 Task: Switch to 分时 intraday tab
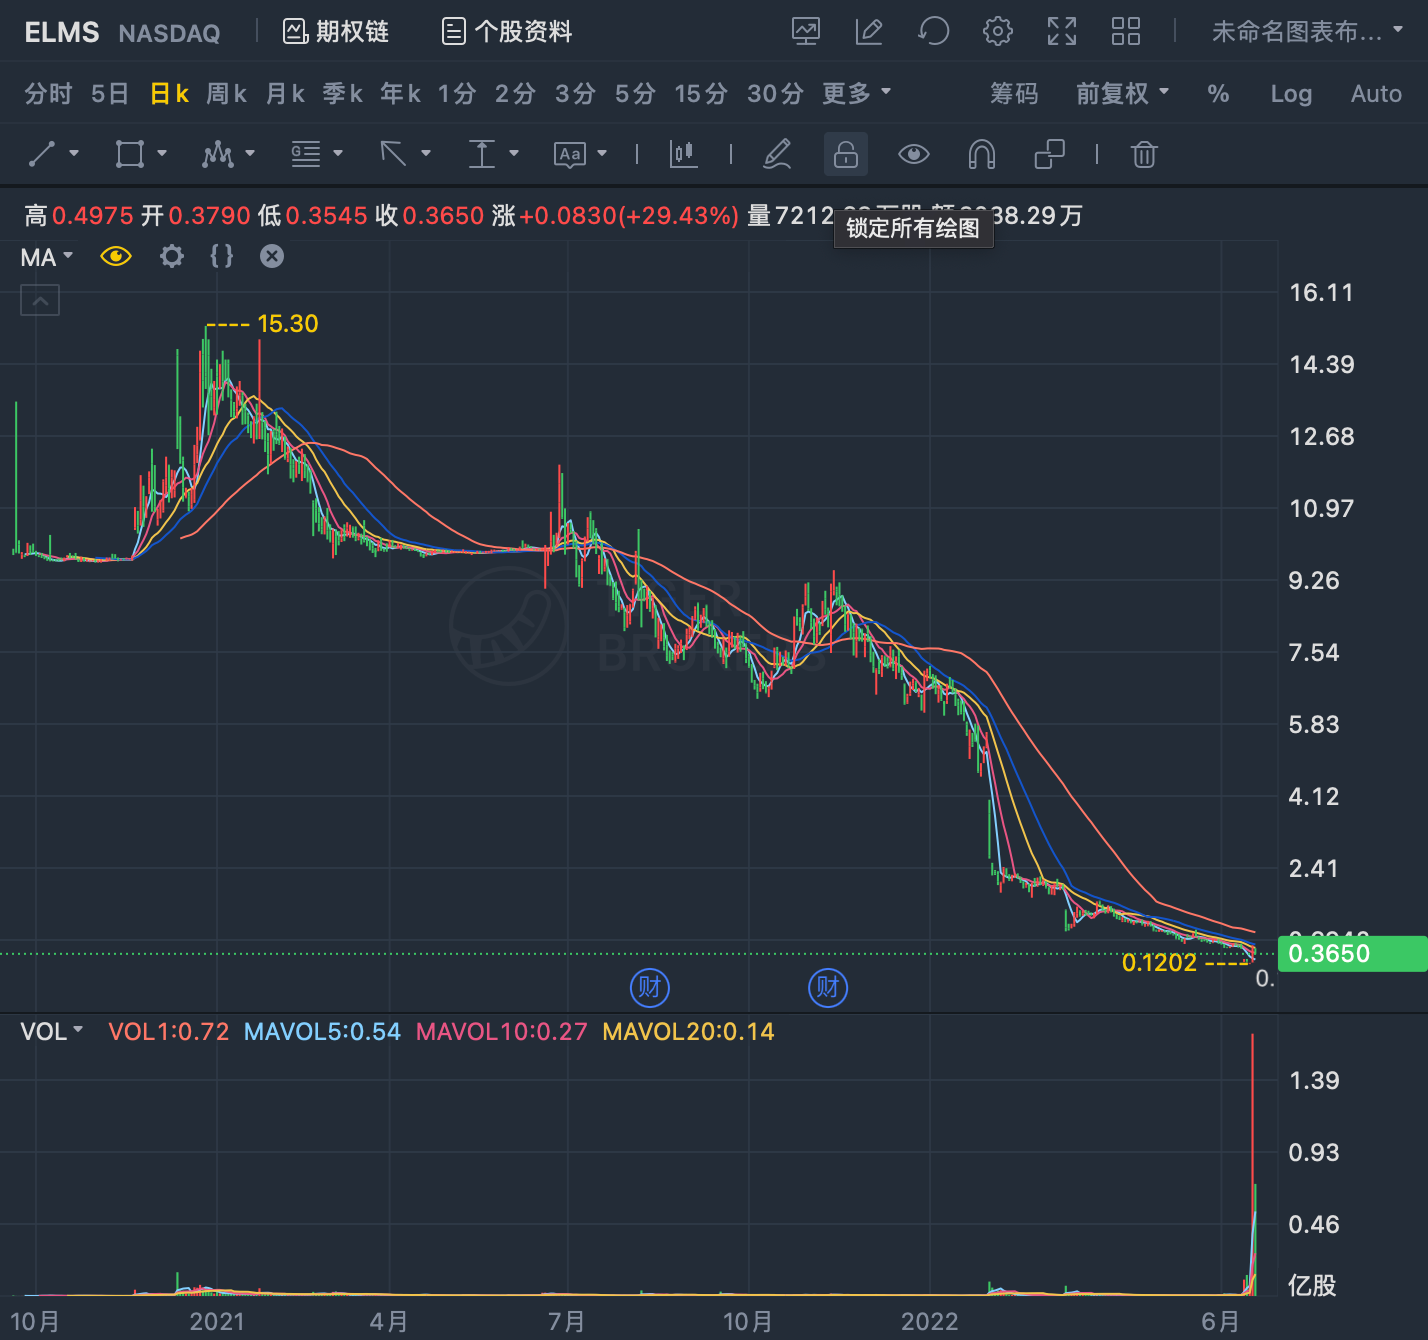point(48,93)
